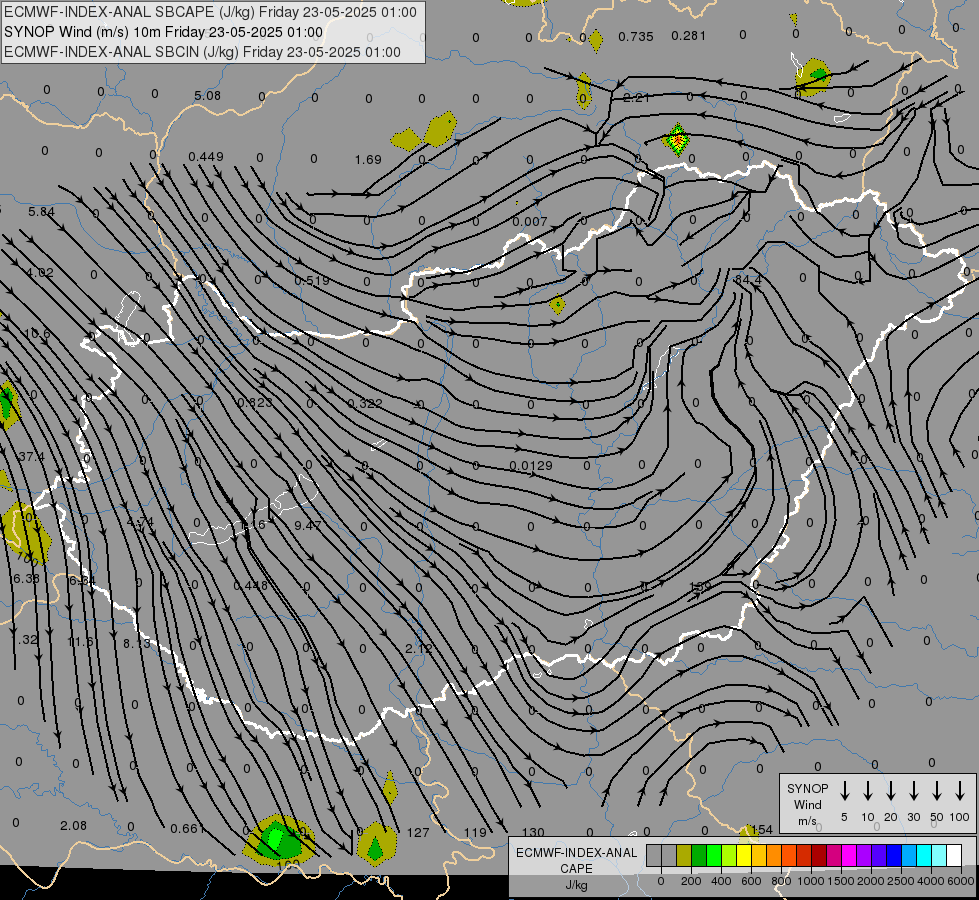The image size is (979, 900).
Task: Select the pure yellow CAPE legend swatch
Action: tap(744, 856)
